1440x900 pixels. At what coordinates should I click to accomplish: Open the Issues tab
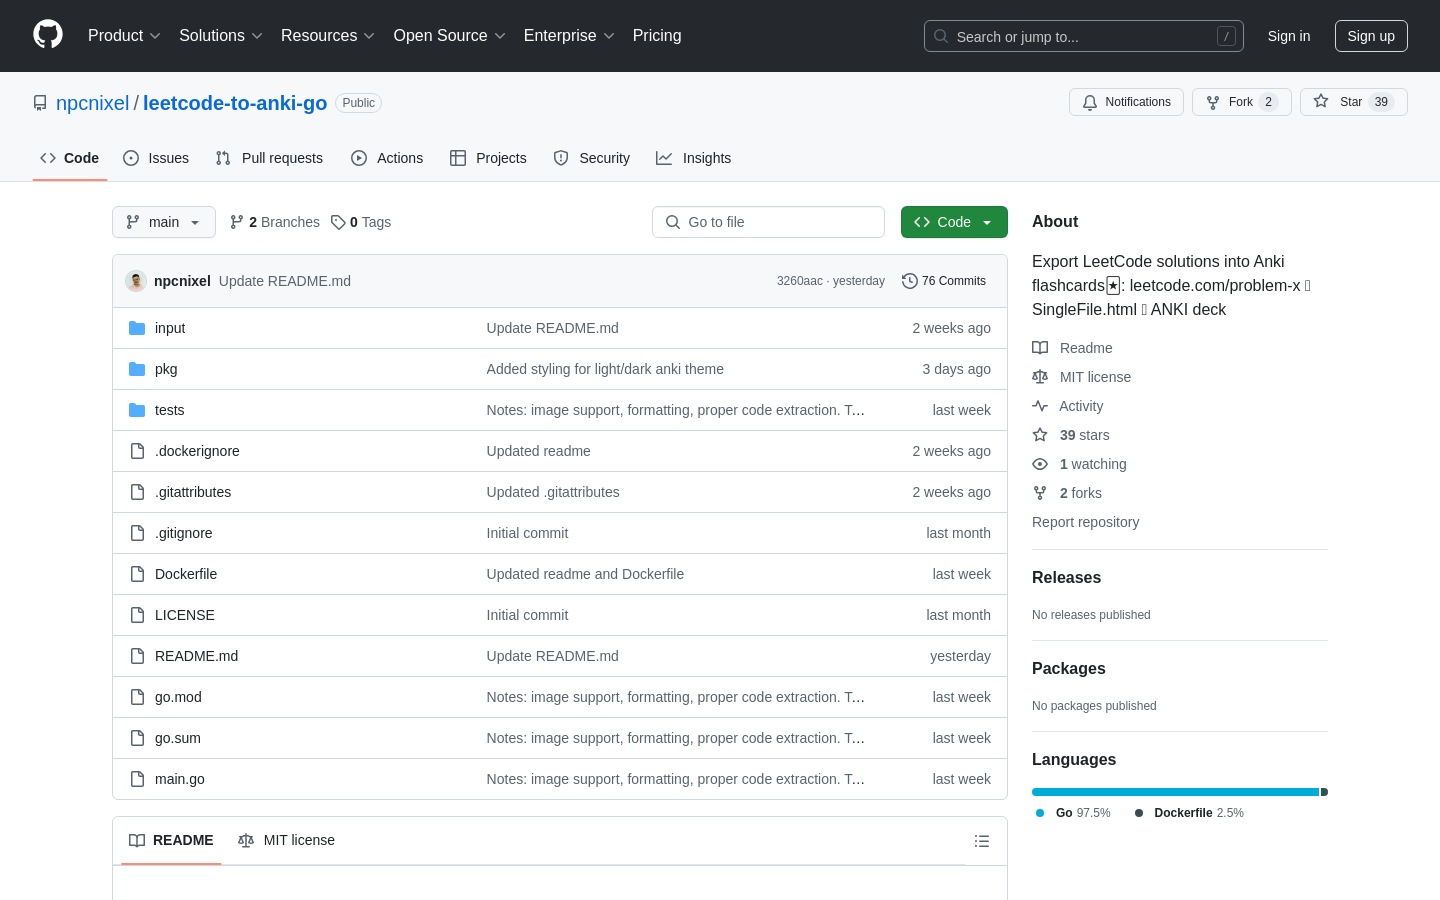156,158
